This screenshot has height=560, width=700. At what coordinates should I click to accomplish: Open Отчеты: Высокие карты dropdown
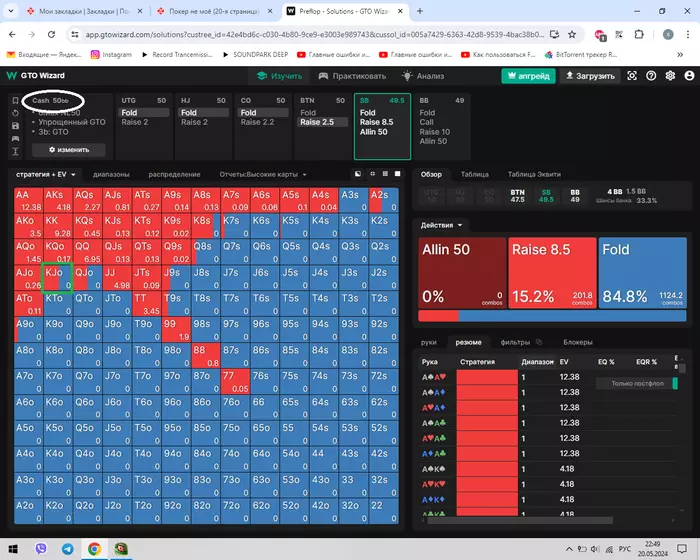click(263, 174)
